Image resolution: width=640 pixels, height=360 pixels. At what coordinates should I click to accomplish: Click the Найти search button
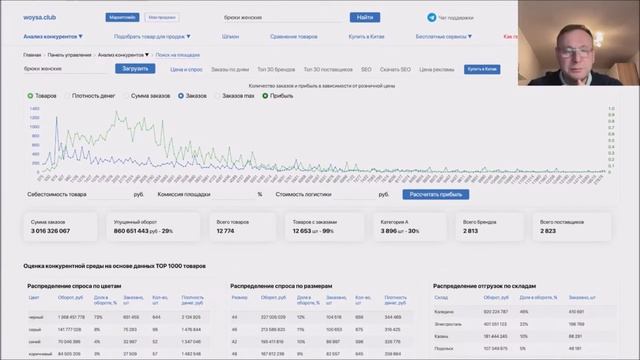pos(365,18)
